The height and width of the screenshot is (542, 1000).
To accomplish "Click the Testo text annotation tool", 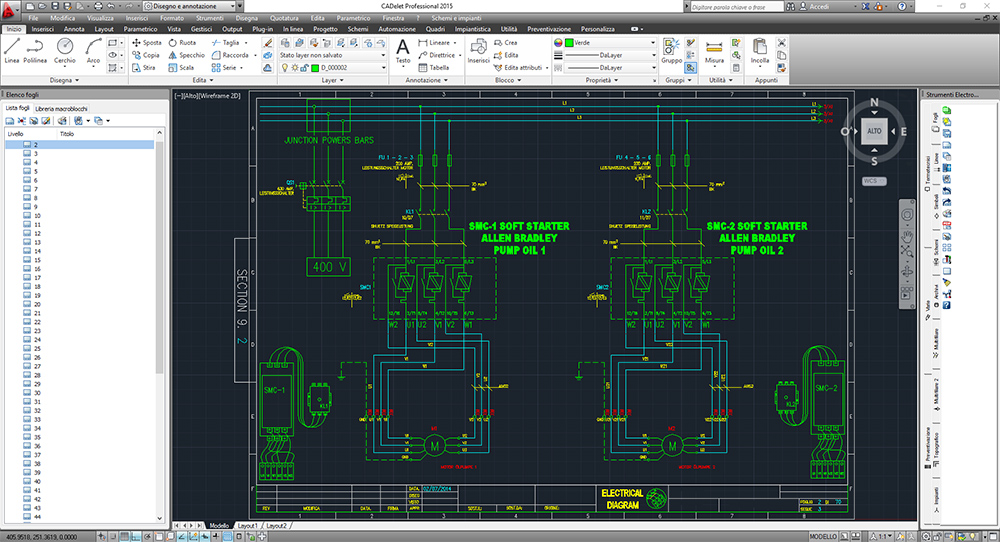I will 403,51.
